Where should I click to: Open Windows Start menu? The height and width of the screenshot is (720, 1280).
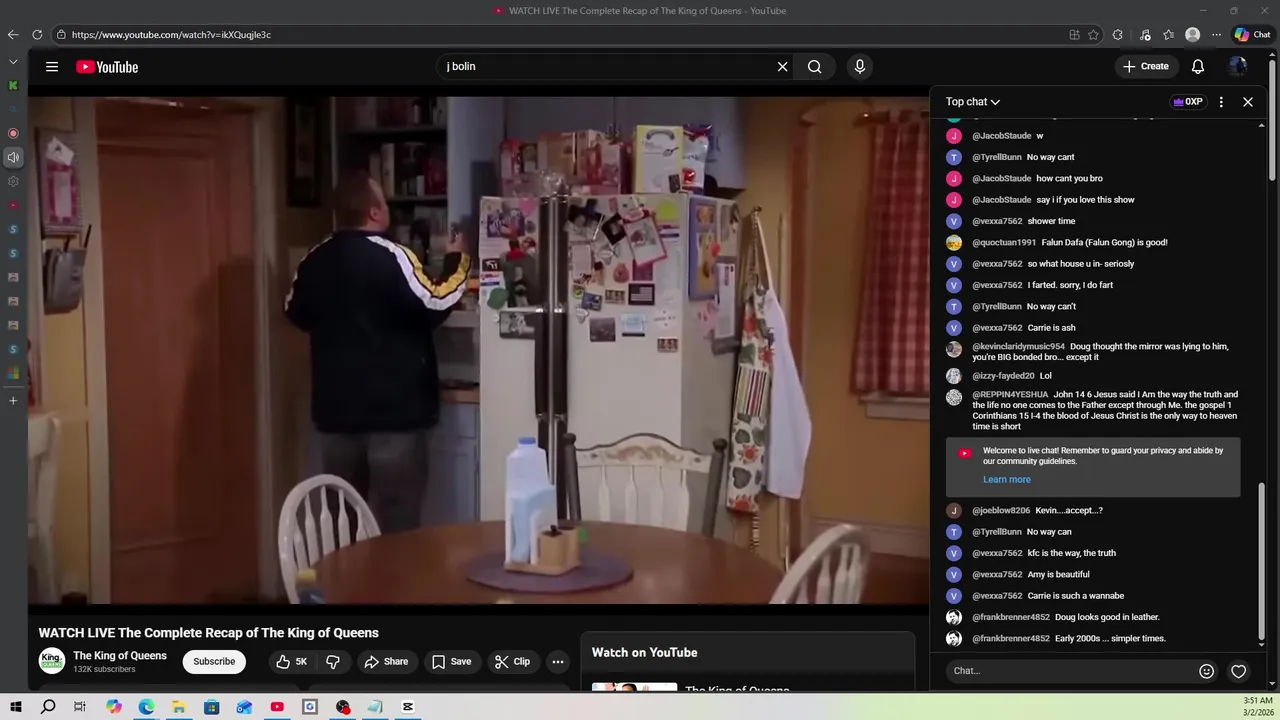coord(16,707)
